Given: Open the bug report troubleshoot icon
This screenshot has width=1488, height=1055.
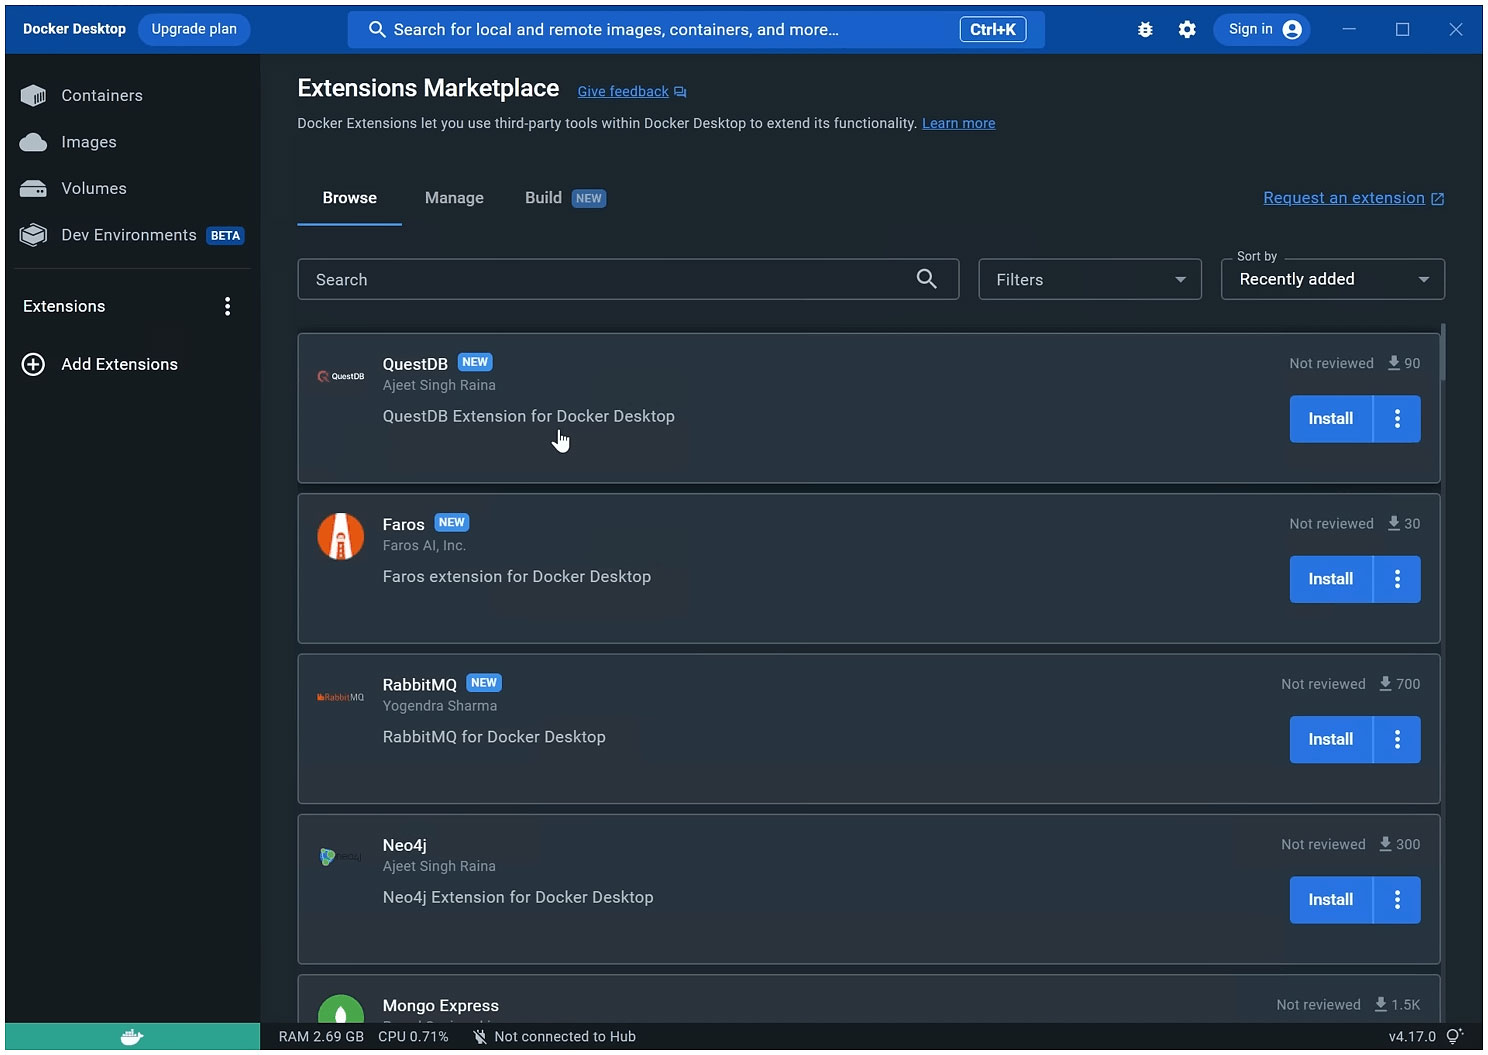Looking at the screenshot, I should (1145, 30).
